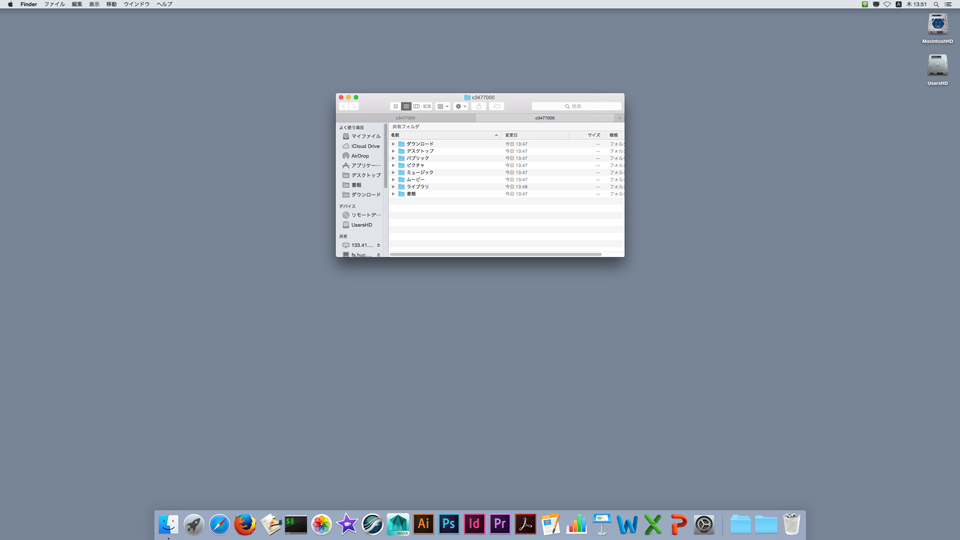Expand the ピクチャ folder row
Image resolution: width=960 pixels, height=540 pixels.
(x=393, y=165)
